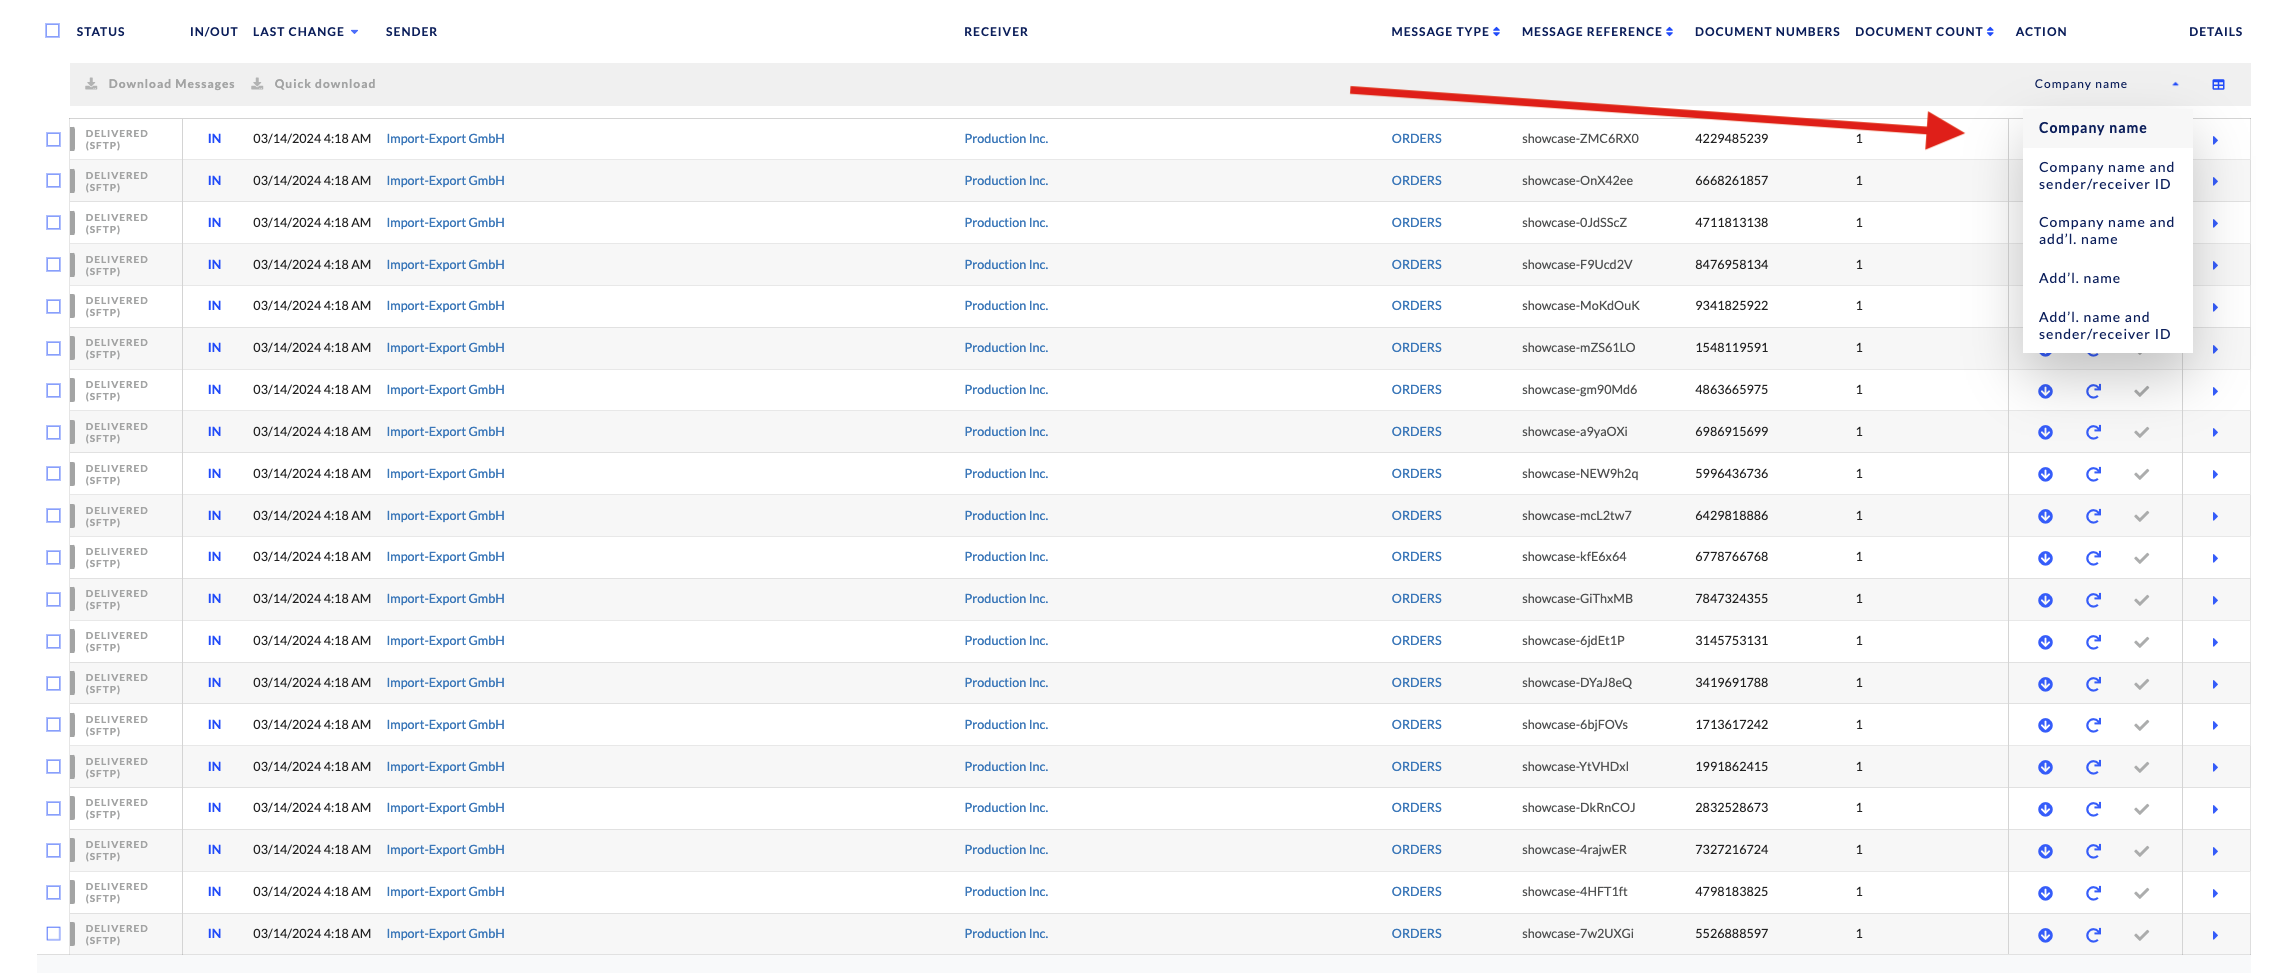Sort by the MESSAGE REFERENCE column
Image resolution: width=2276 pixels, height=973 pixels.
tap(1597, 32)
